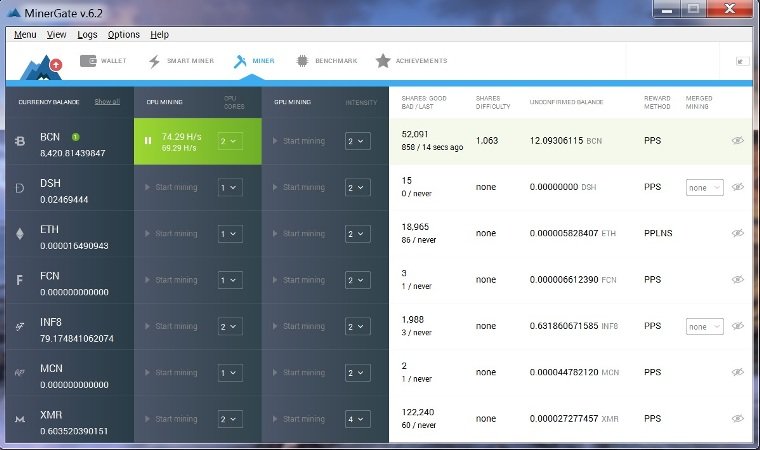The height and width of the screenshot is (450, 760).
Task: Toggle visibility of the XMR row
Action: [x=738, y=419]
